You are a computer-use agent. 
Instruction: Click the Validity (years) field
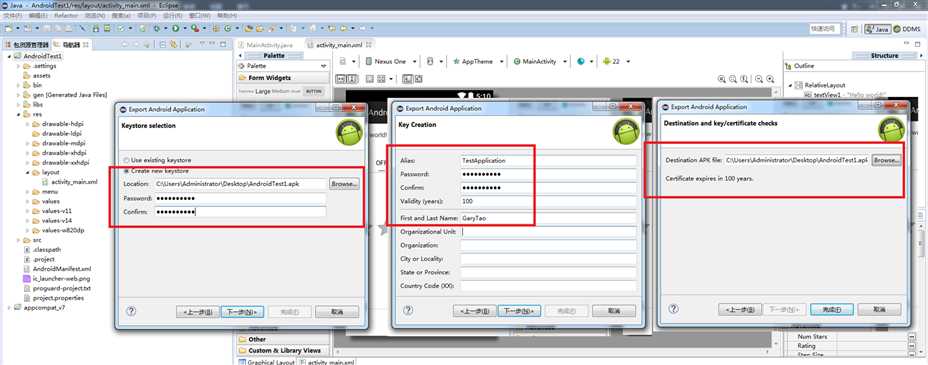coord(548,201)
